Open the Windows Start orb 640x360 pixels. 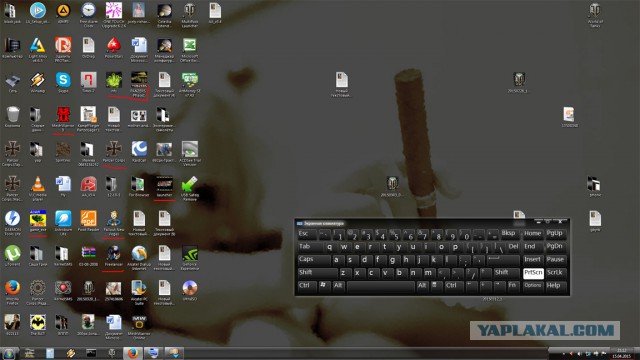tap(9, 353)
